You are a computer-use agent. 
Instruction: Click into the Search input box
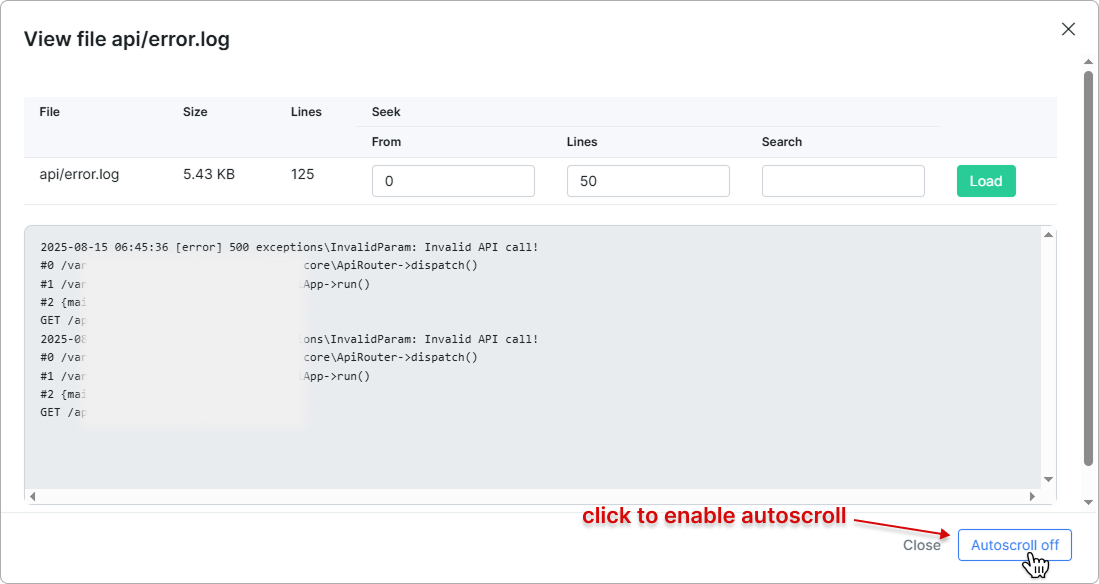pyautogui.click(x=843, y=181)
